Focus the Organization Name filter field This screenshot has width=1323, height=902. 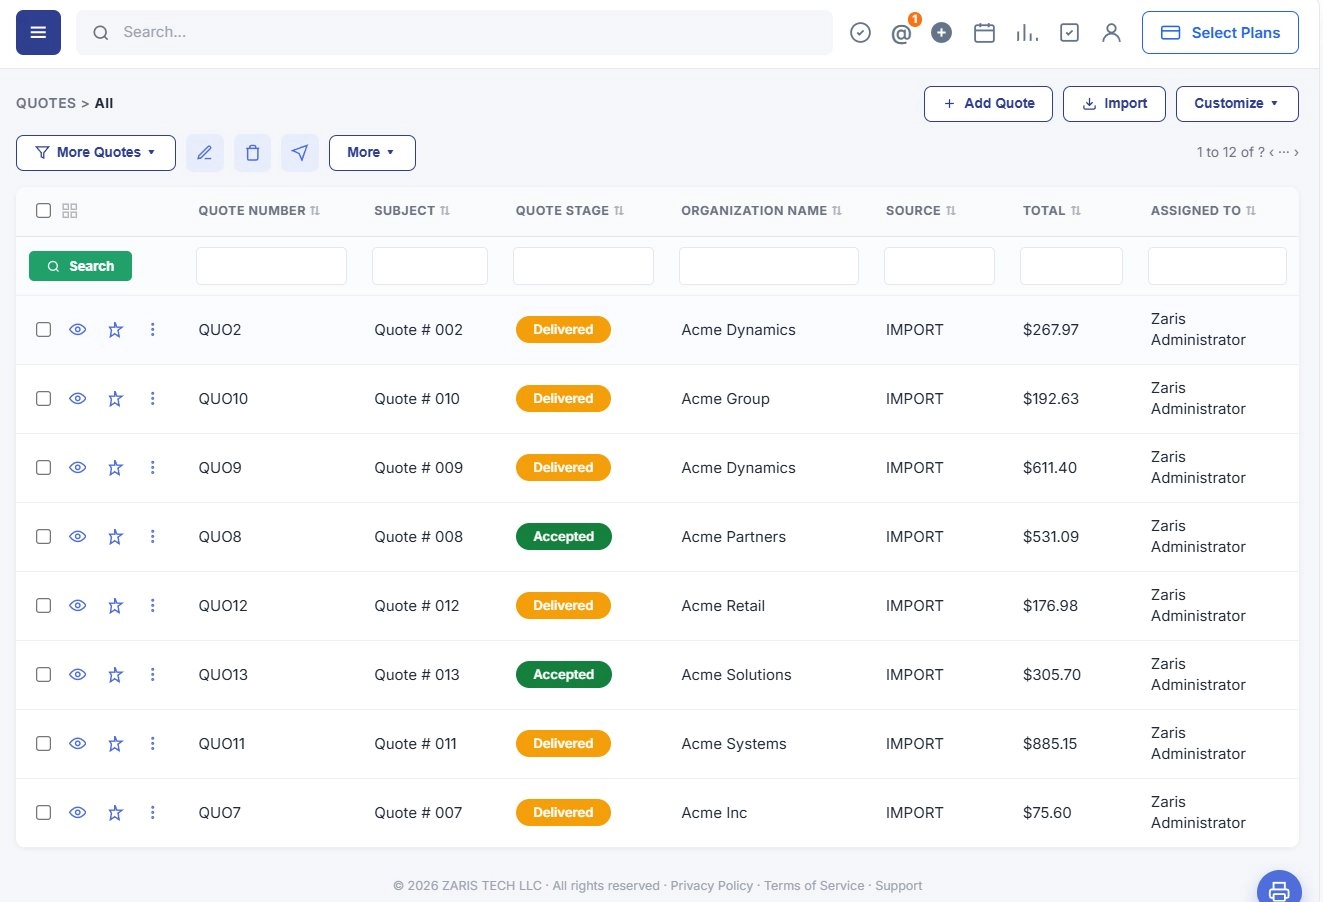[769, 266]
